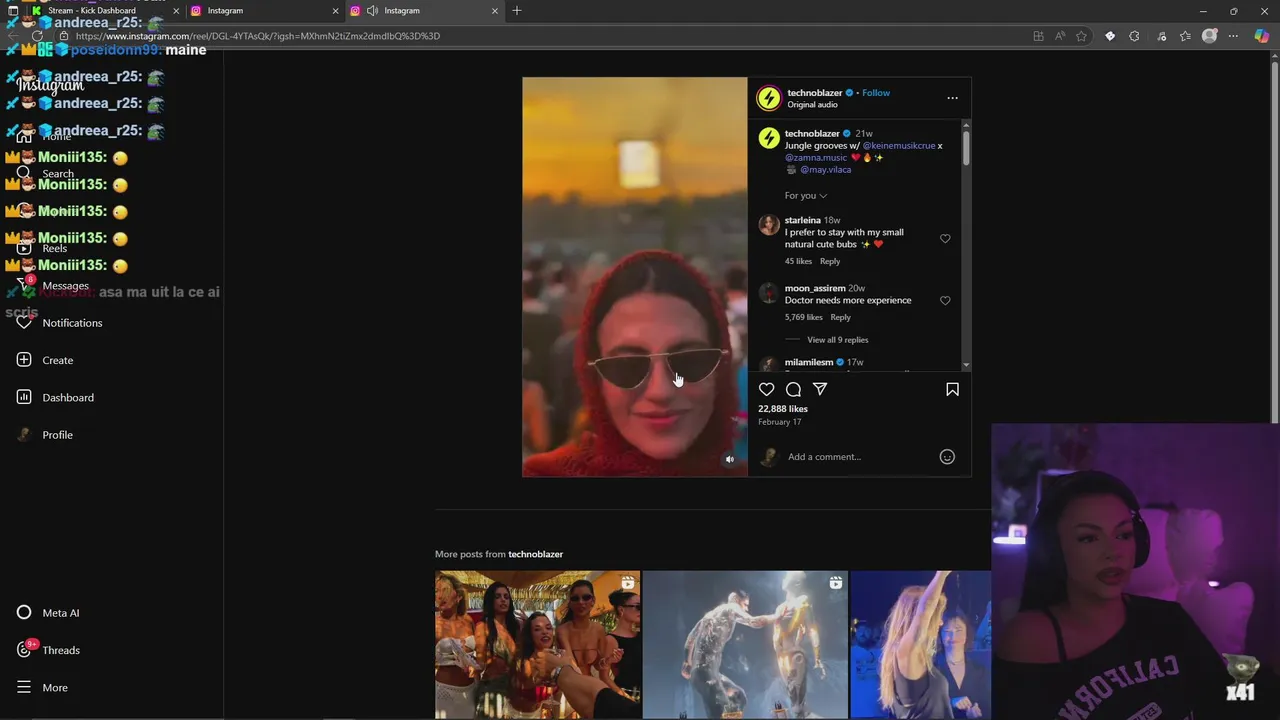Open the first more-posts thumbnail with women drinking
Screen dimensions: 1280x720
pos(537,645)
